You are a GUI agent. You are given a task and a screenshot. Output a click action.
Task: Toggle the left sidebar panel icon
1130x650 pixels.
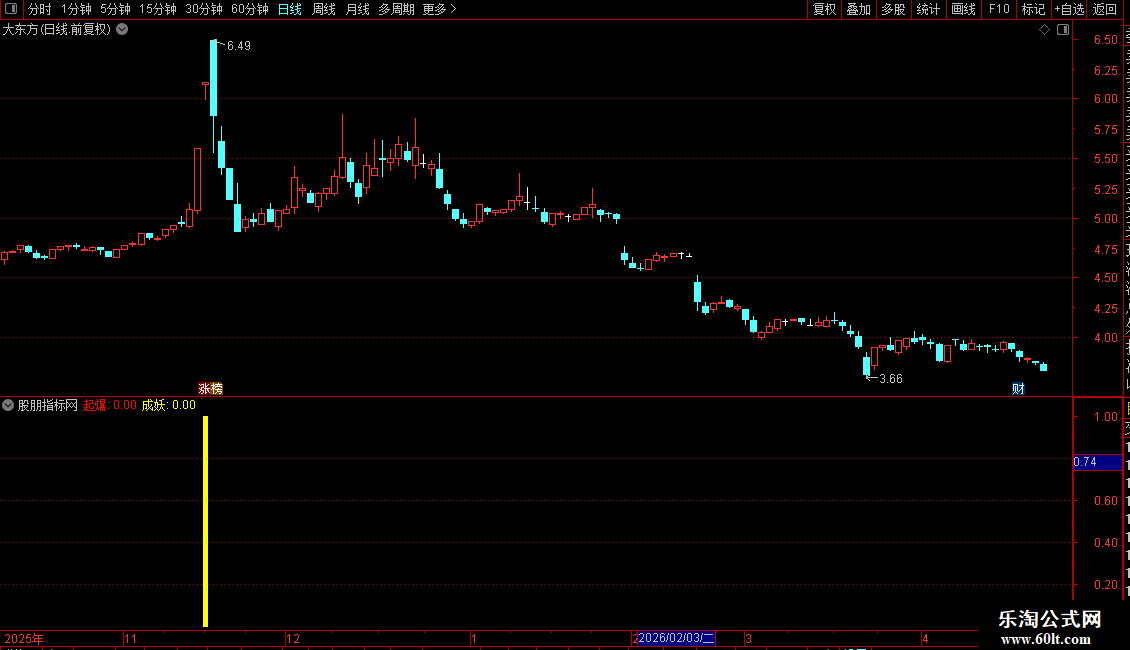pyautogui.click(x=11, y=9)
